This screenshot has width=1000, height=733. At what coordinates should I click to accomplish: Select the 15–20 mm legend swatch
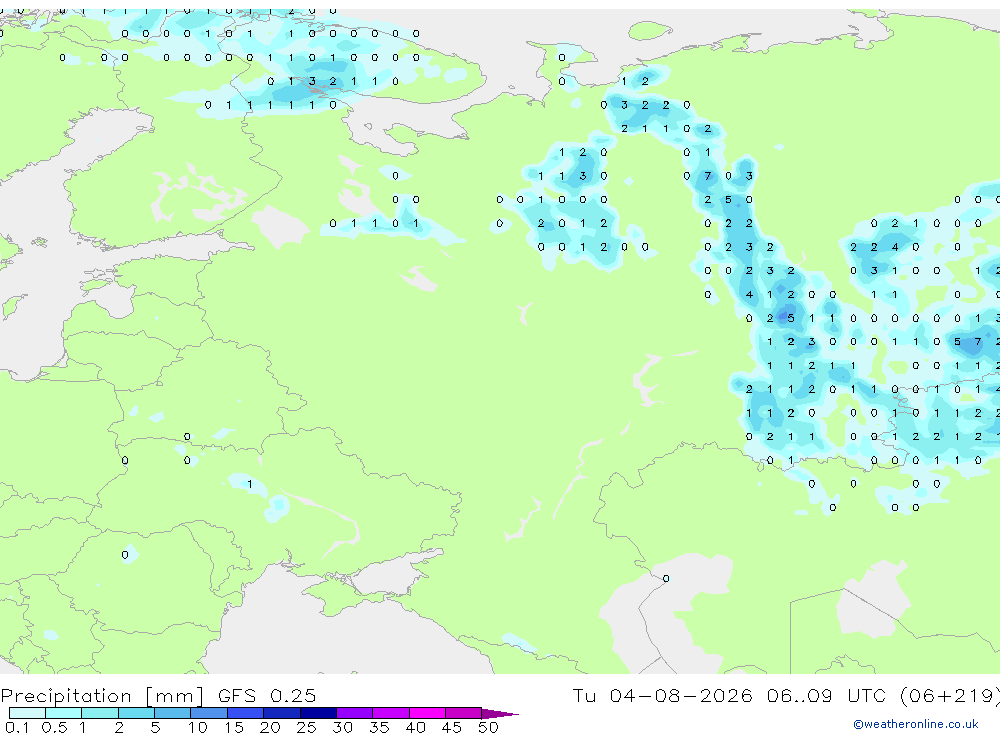(245, 713)
